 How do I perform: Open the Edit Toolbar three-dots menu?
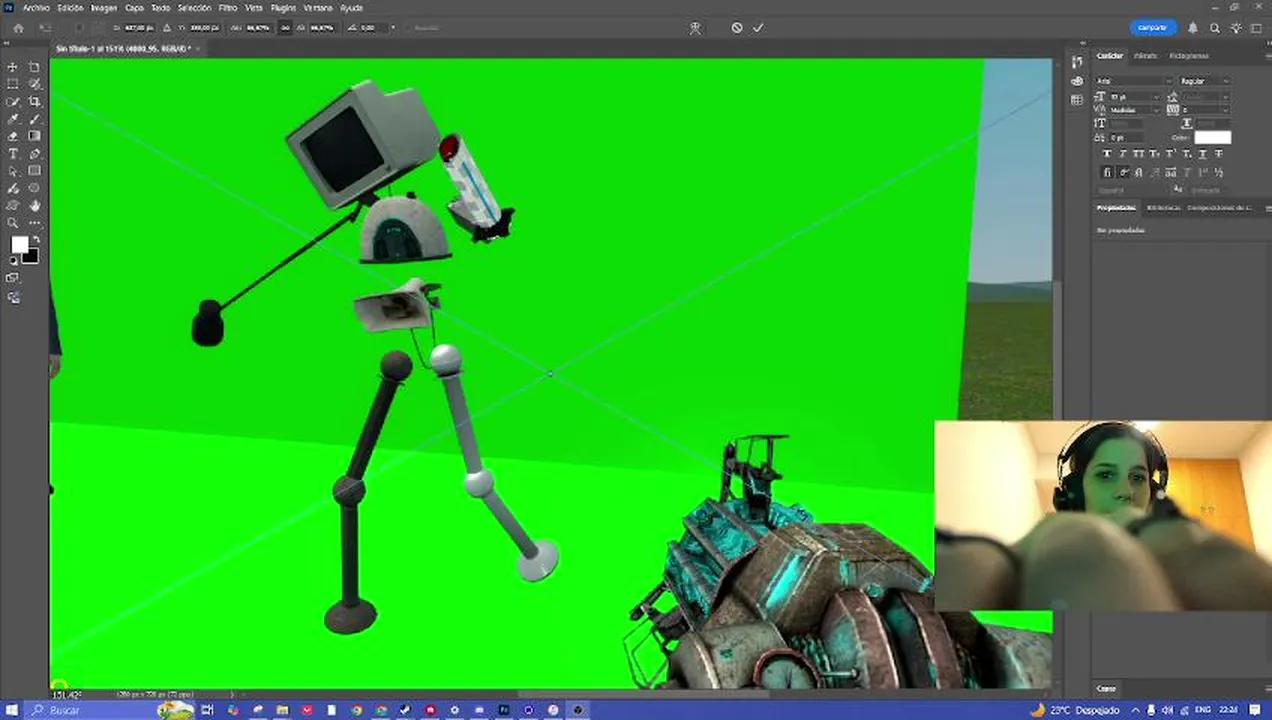pyautogui.click(x=35, y=223)
